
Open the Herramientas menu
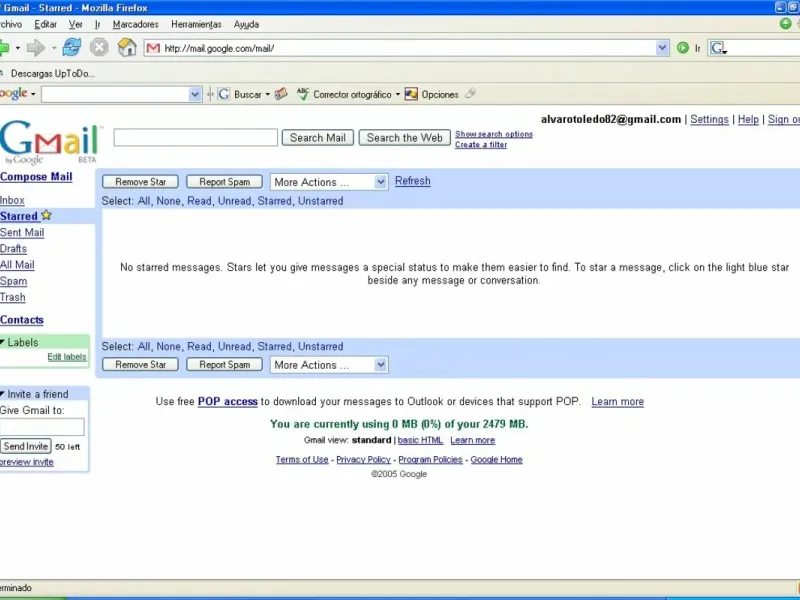[196, 24]
